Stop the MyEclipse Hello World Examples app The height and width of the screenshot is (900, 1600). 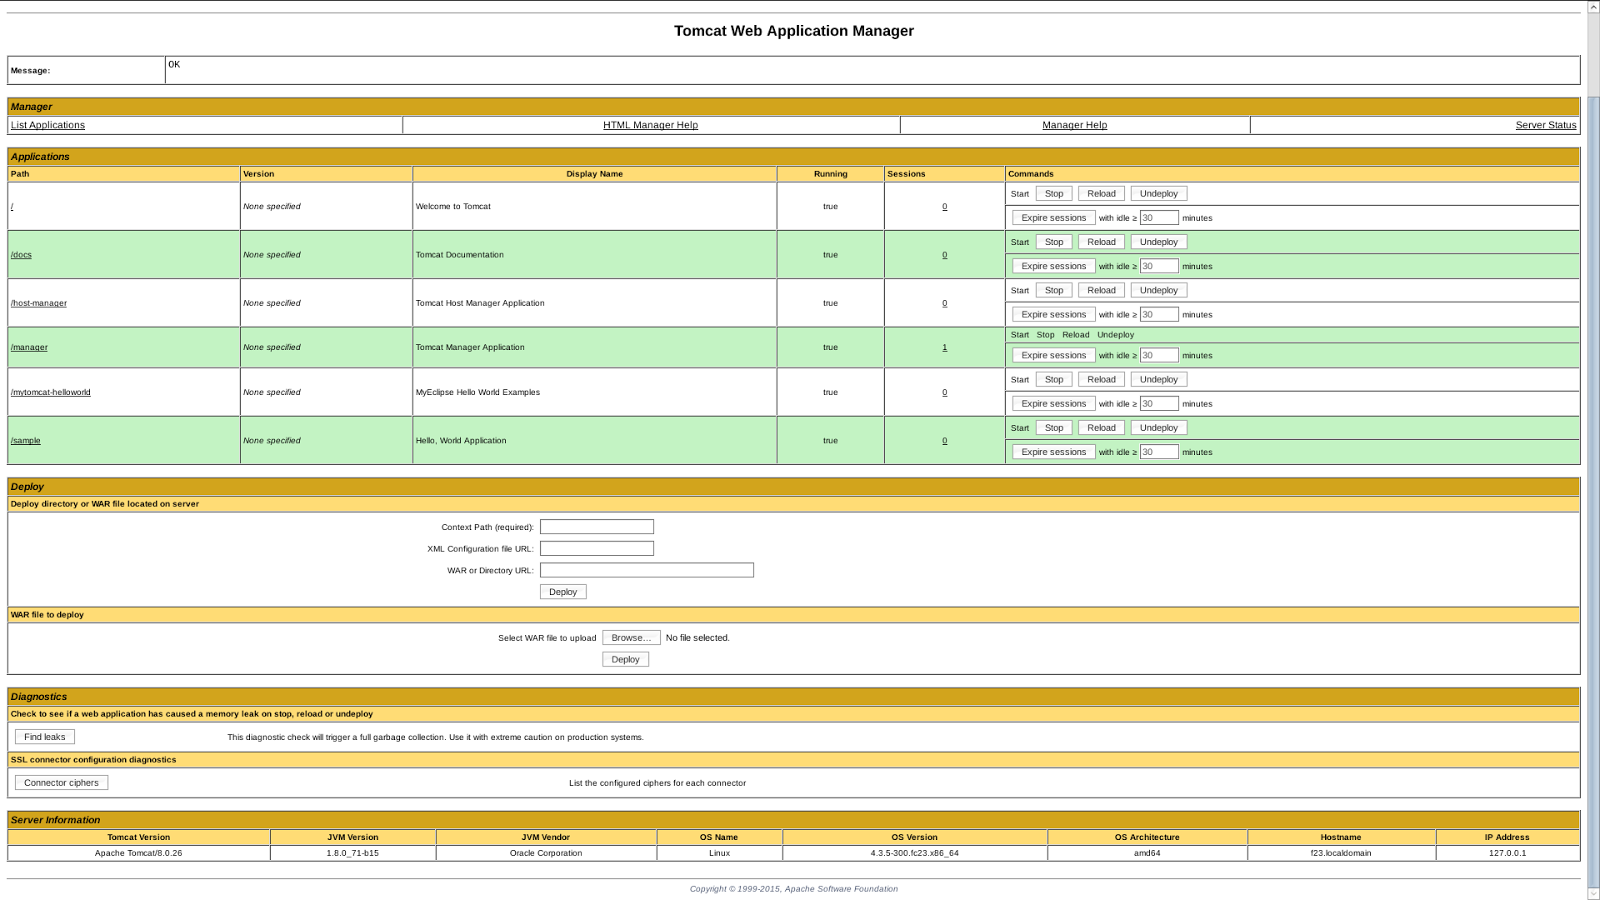[x=1054, y=379]
